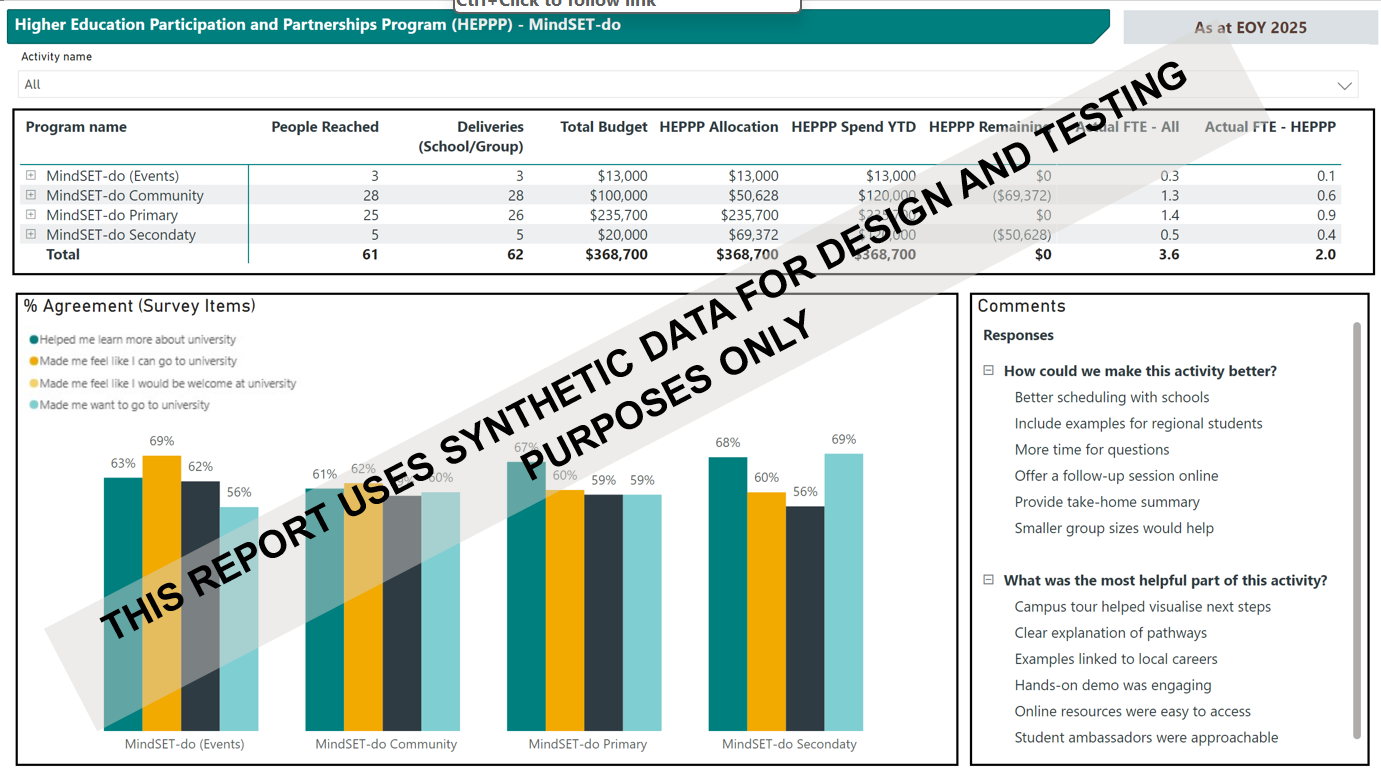
Task: Click the 'Made me feel like I can go' legend dot
Action: tap(34, 361)
